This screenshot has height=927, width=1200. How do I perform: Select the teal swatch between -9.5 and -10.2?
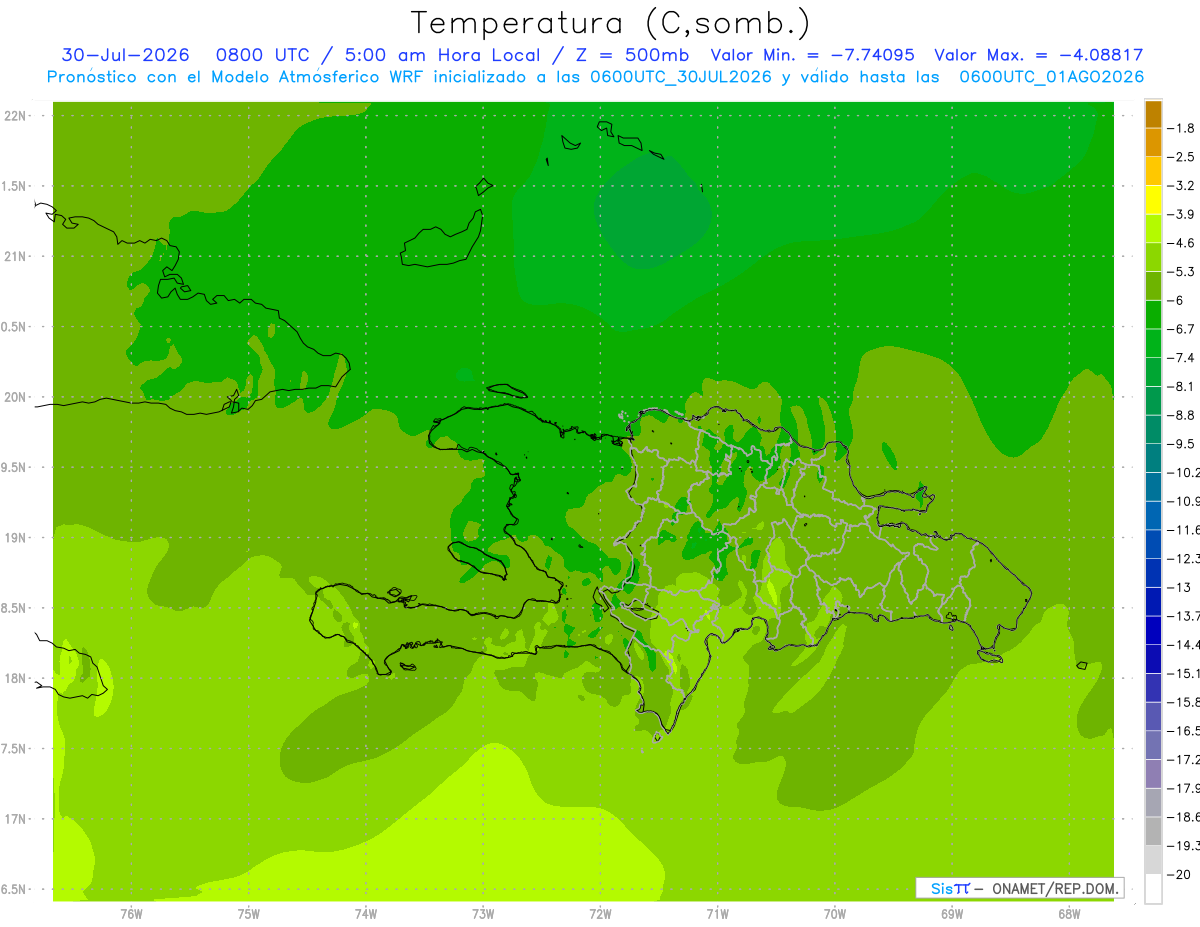coord(1153,458)
